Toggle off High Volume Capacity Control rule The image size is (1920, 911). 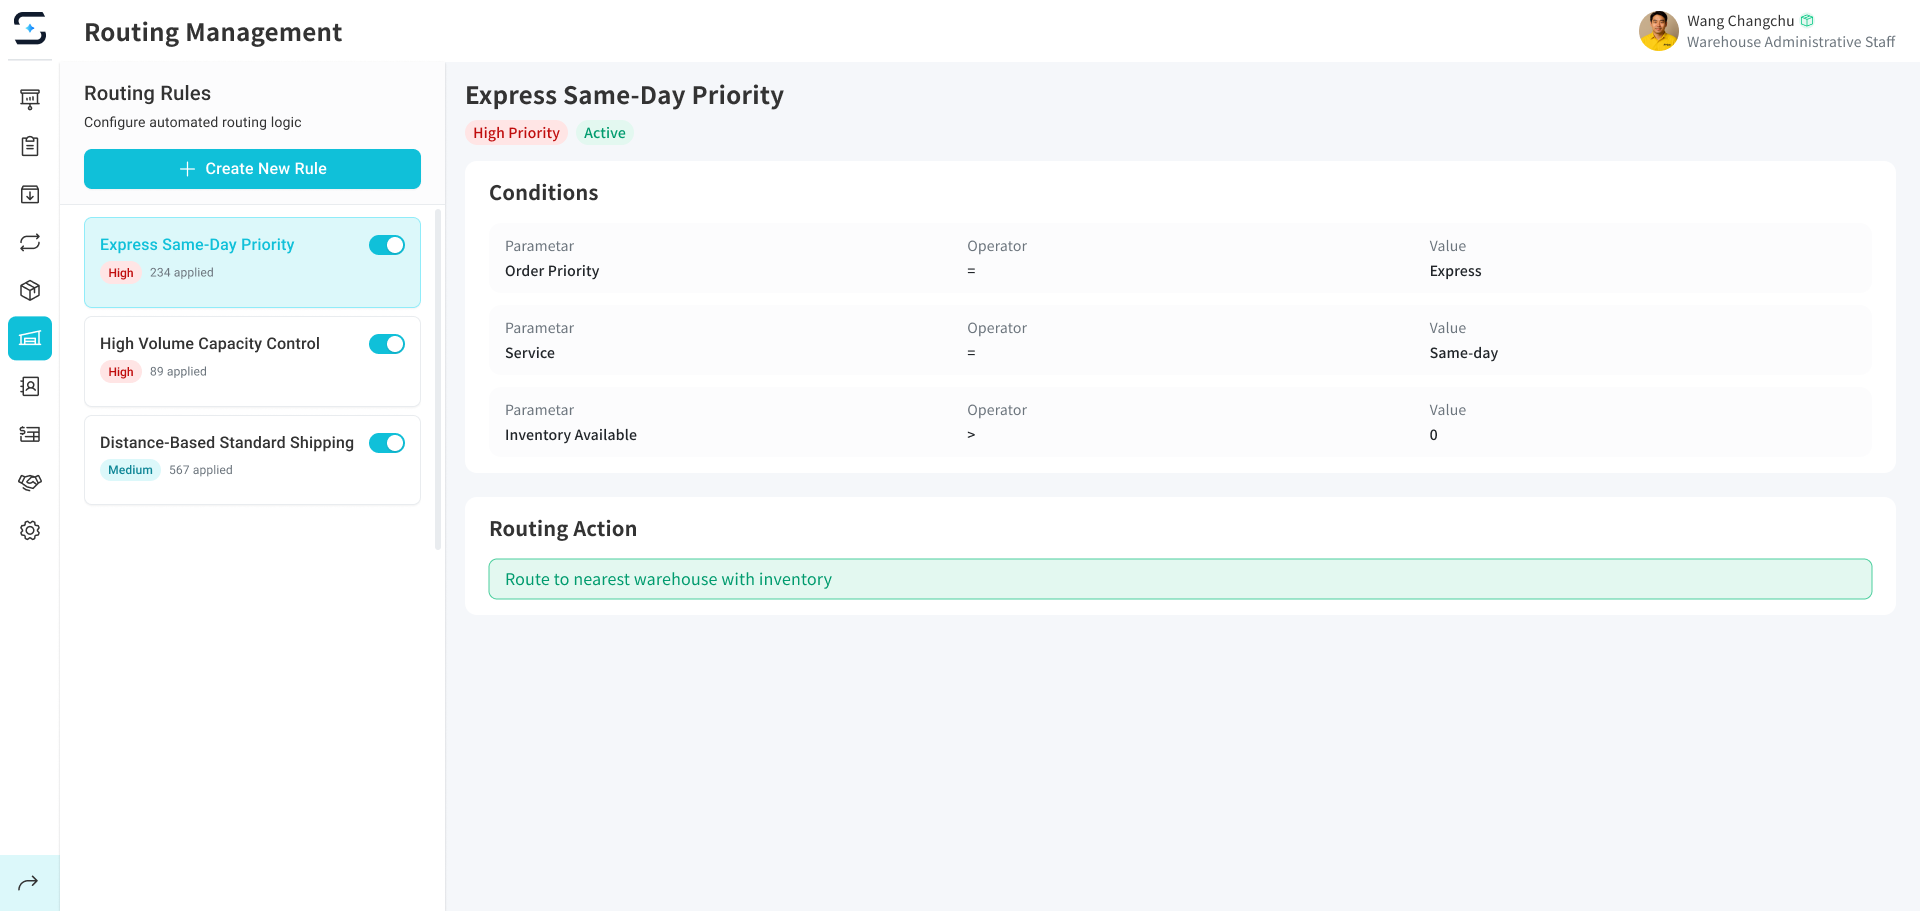(x=387, y=344)
